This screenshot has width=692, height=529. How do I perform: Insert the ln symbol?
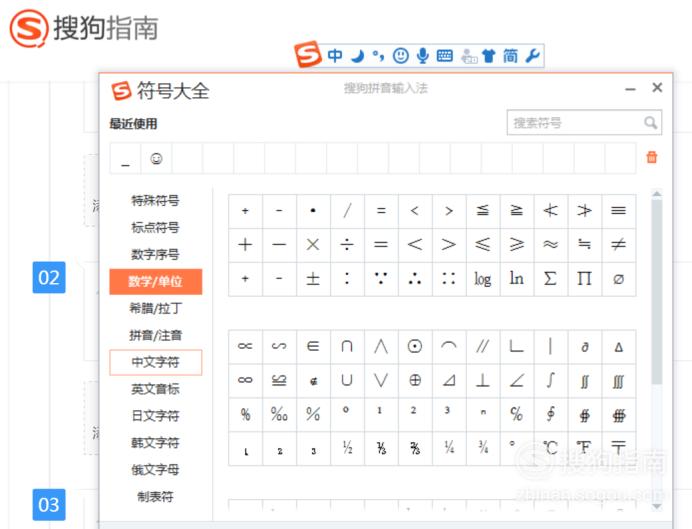point(516,278)
